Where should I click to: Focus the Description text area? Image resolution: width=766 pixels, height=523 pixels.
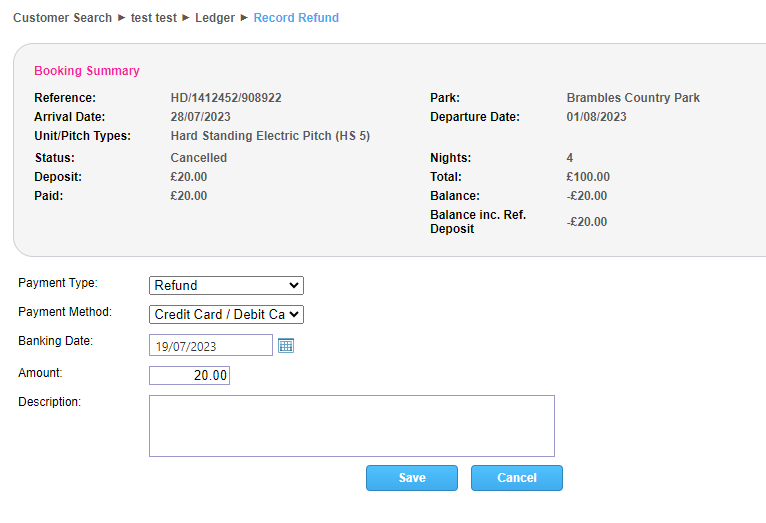[351, 426]
